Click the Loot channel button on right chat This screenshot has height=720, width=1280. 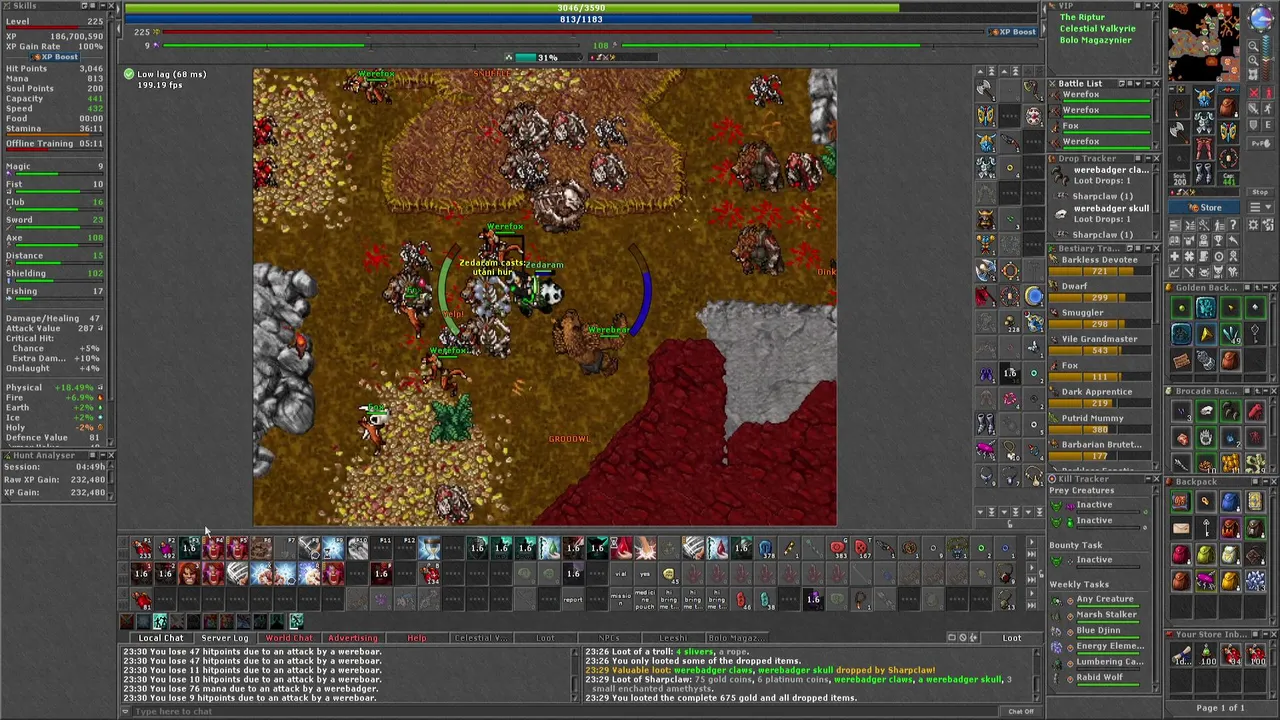[1012, 638]
